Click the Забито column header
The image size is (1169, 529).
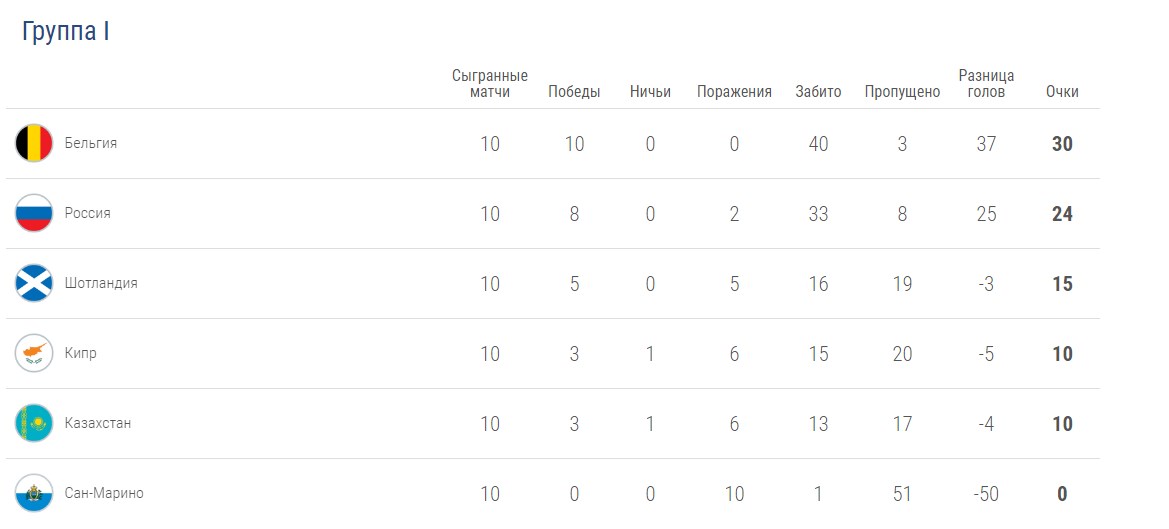(x=818, y=92)
